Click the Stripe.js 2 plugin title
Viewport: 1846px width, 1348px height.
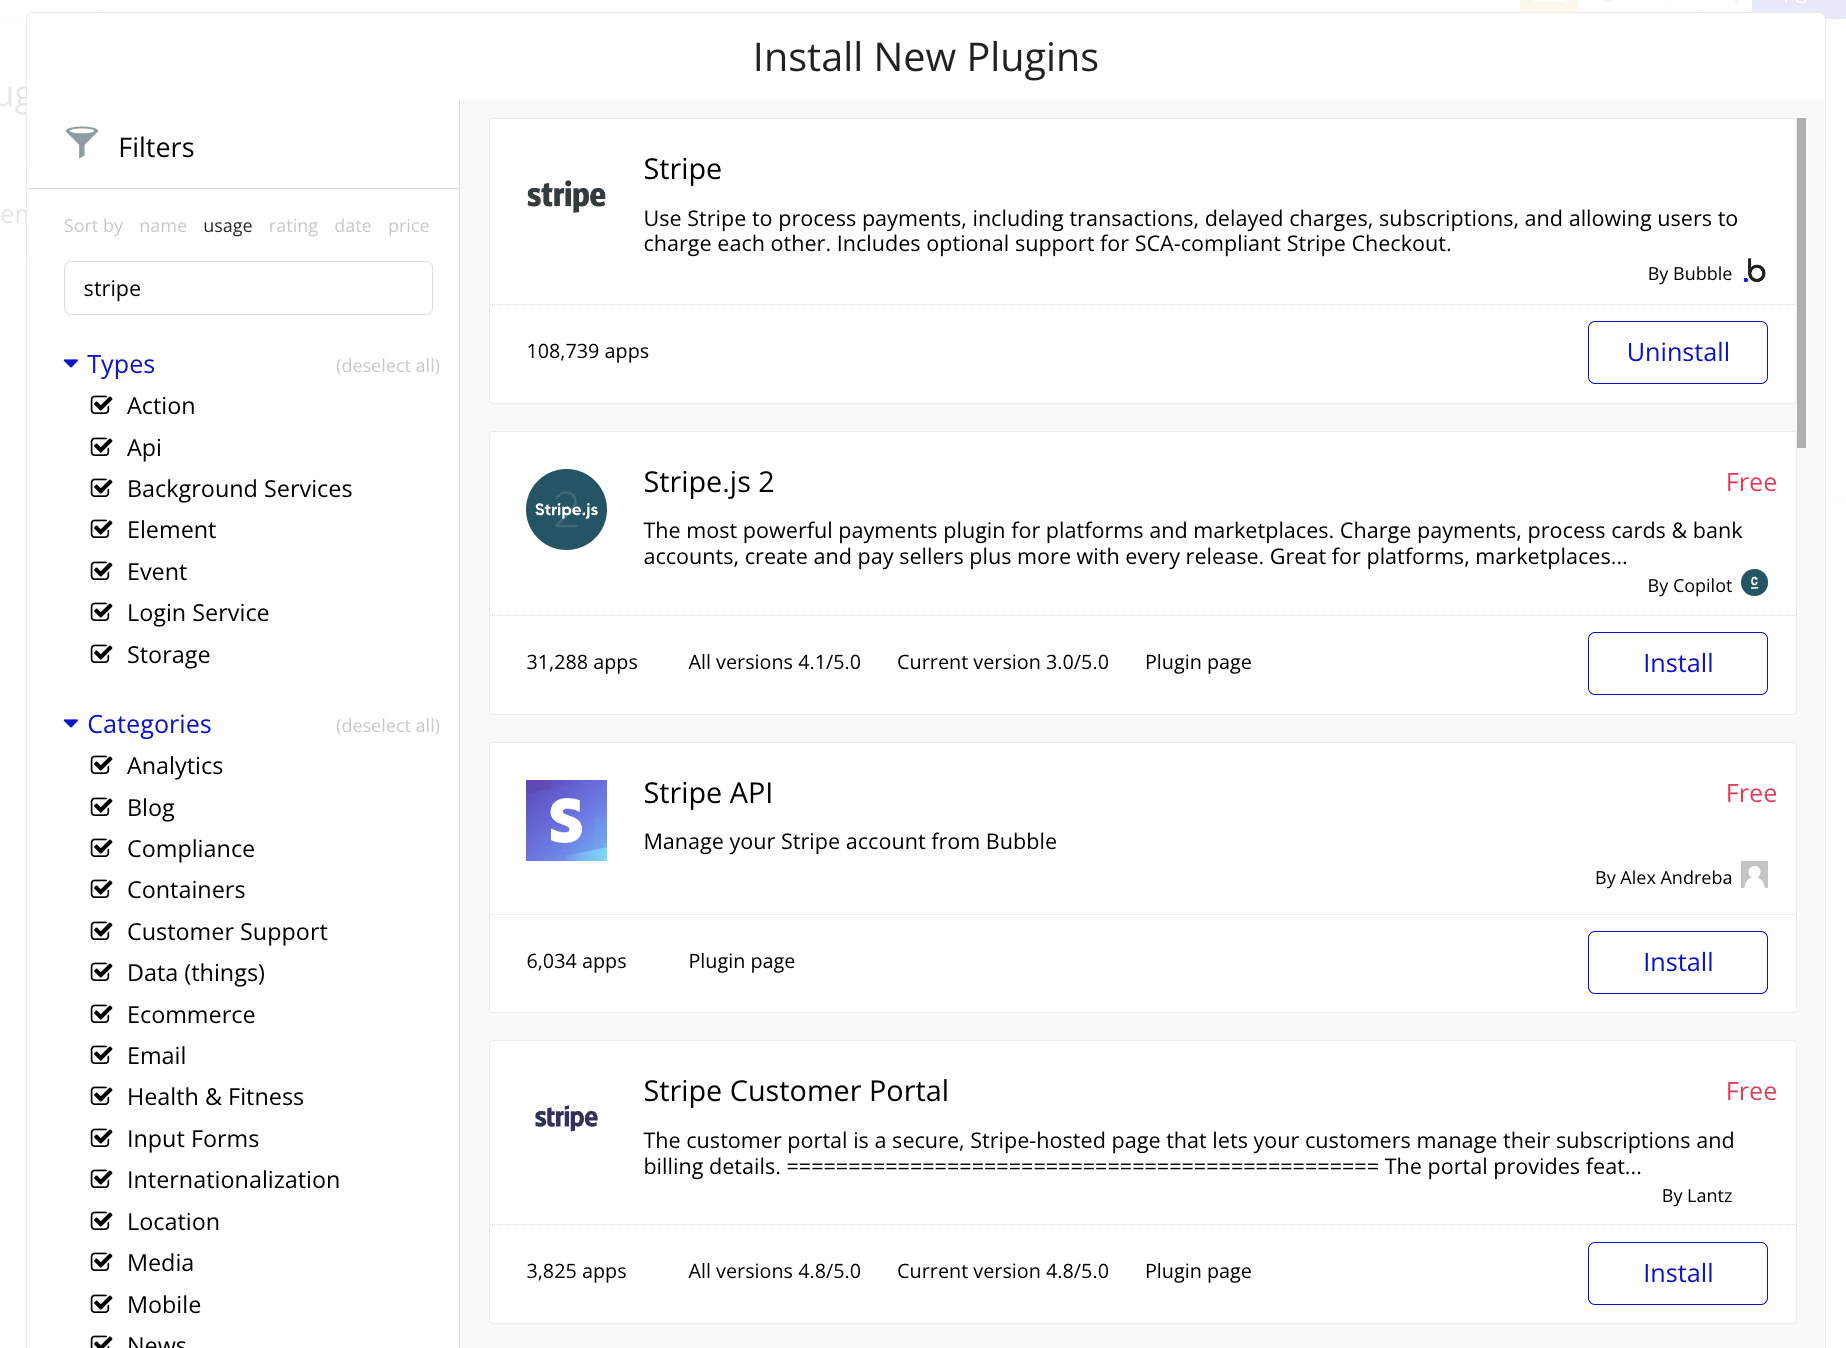708,482
